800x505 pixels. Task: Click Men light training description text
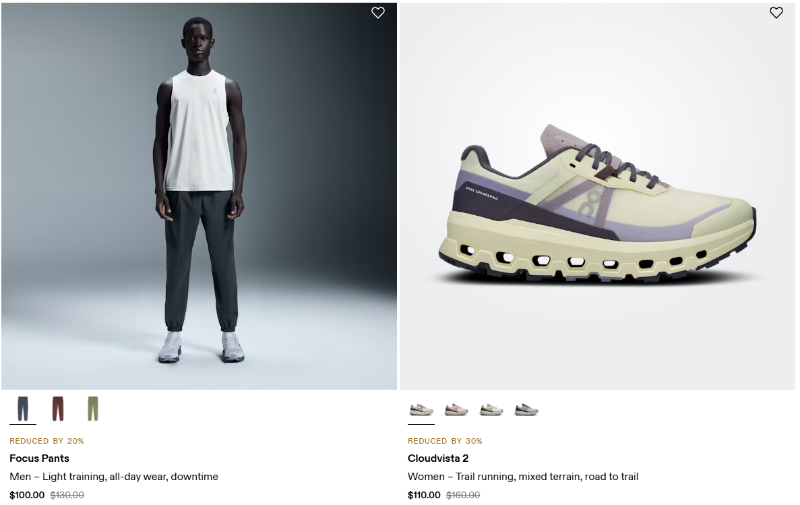(x=114, y=476)
